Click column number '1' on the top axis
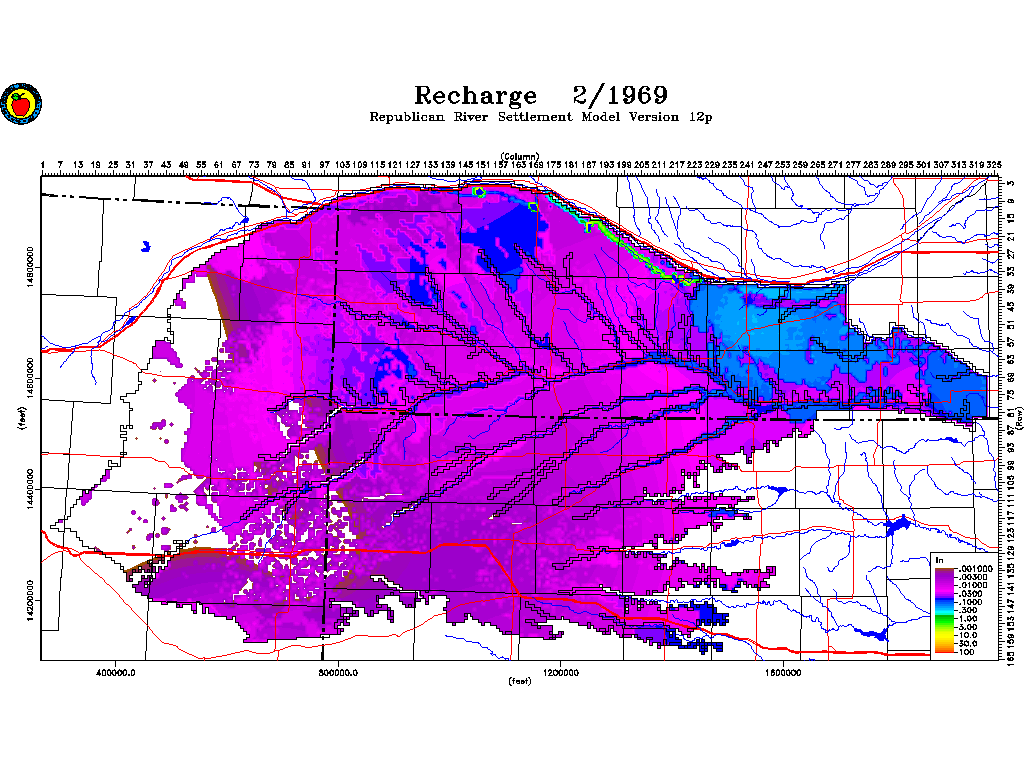 coord(42,165)
